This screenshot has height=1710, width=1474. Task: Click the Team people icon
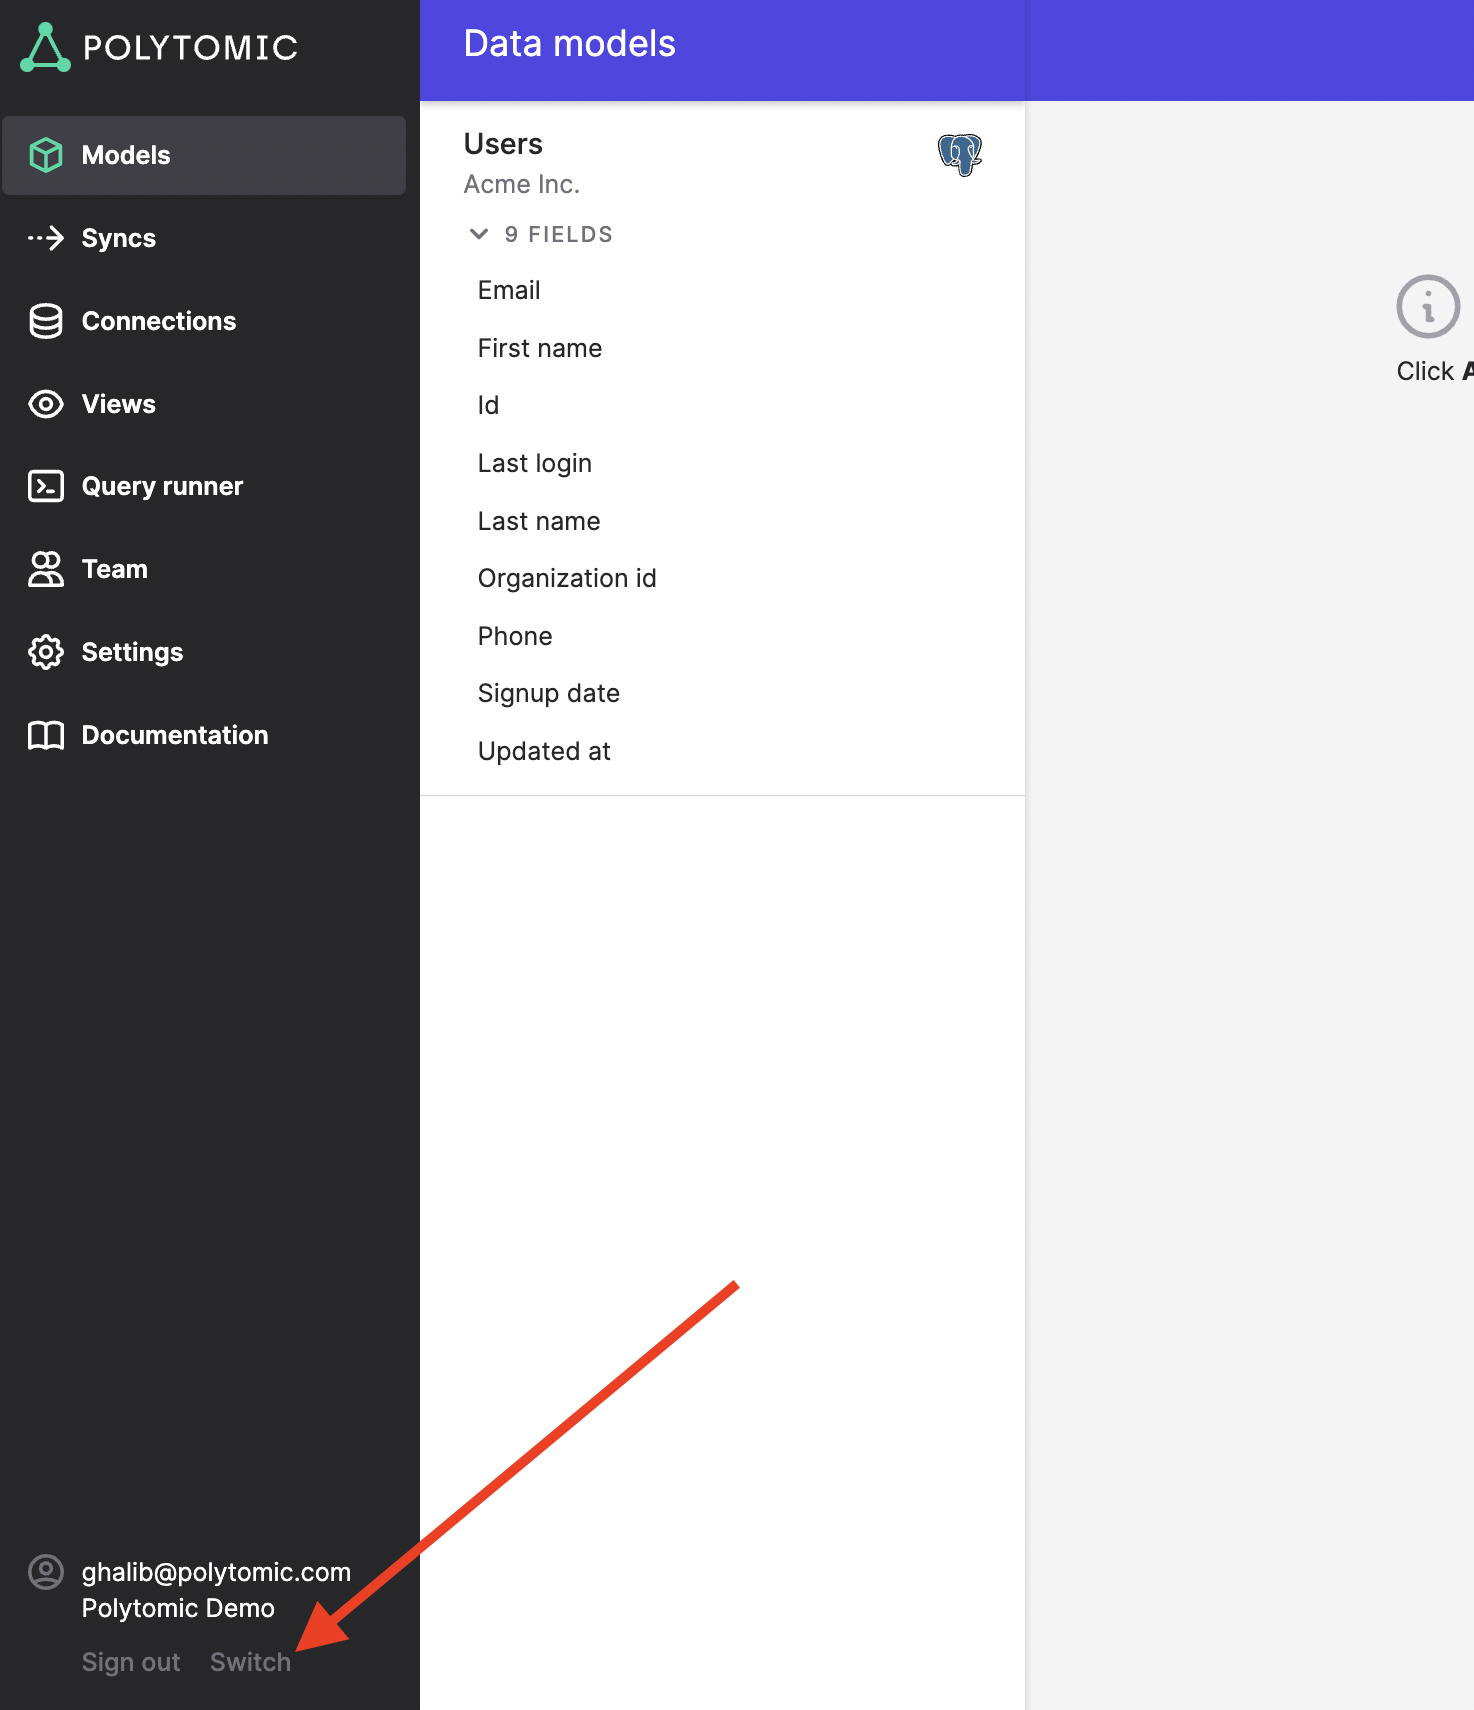46,569
